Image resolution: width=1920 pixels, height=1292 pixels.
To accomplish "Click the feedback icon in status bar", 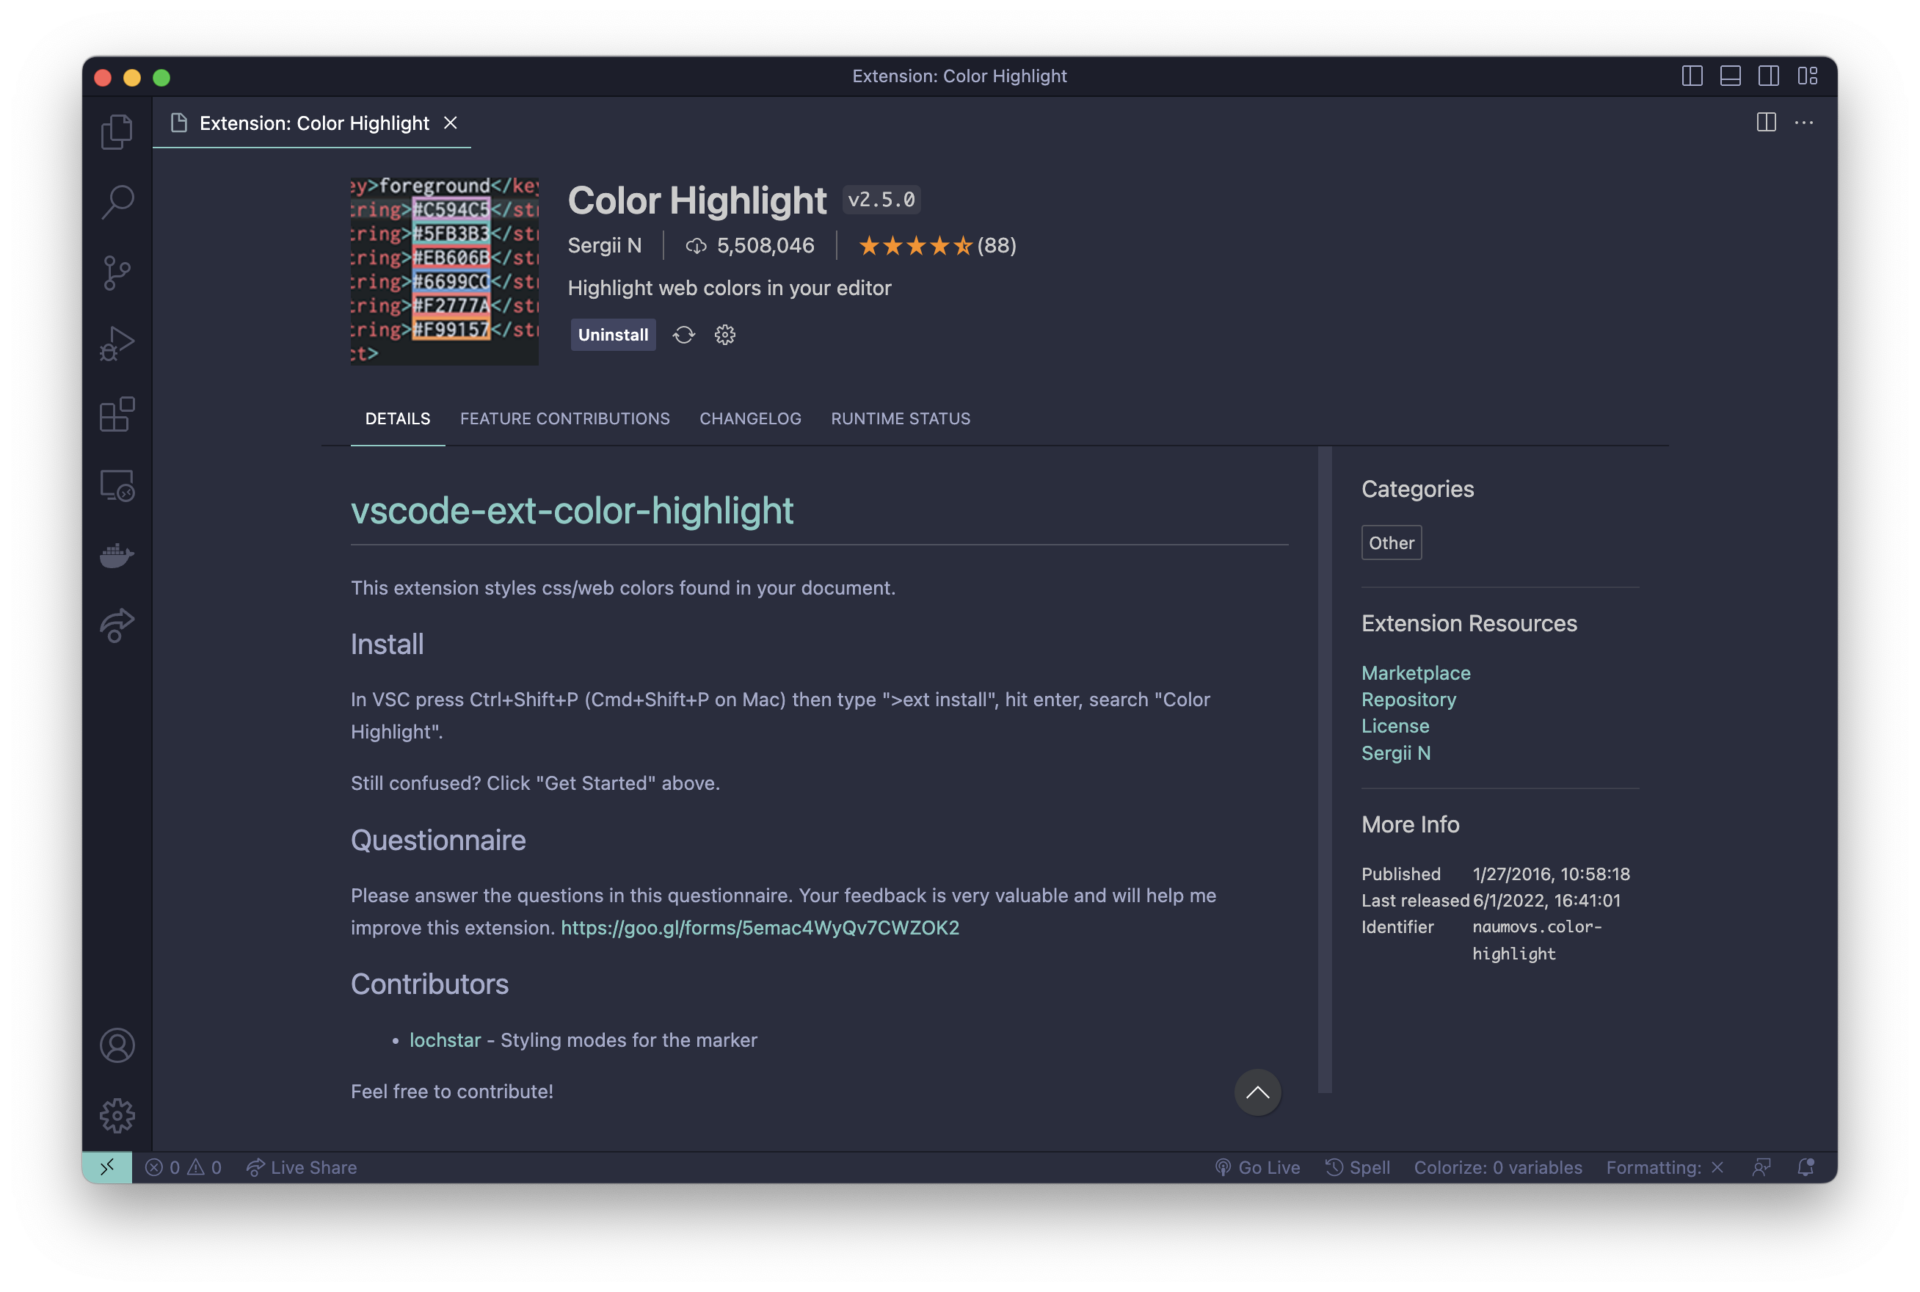I will [x=1762, y=1168].
